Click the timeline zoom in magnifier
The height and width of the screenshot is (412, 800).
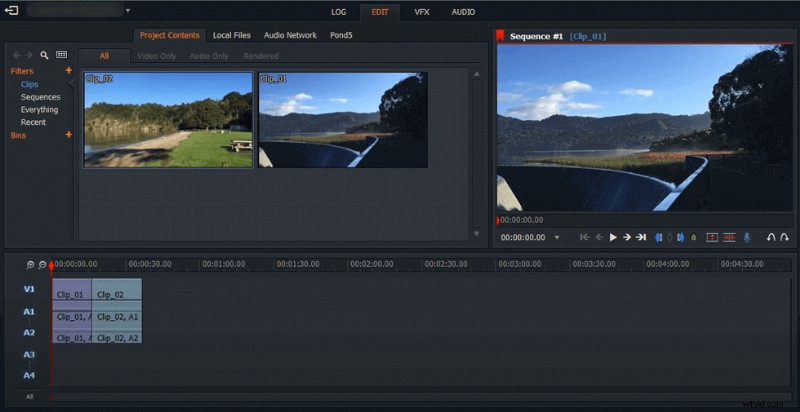(31, 265)
